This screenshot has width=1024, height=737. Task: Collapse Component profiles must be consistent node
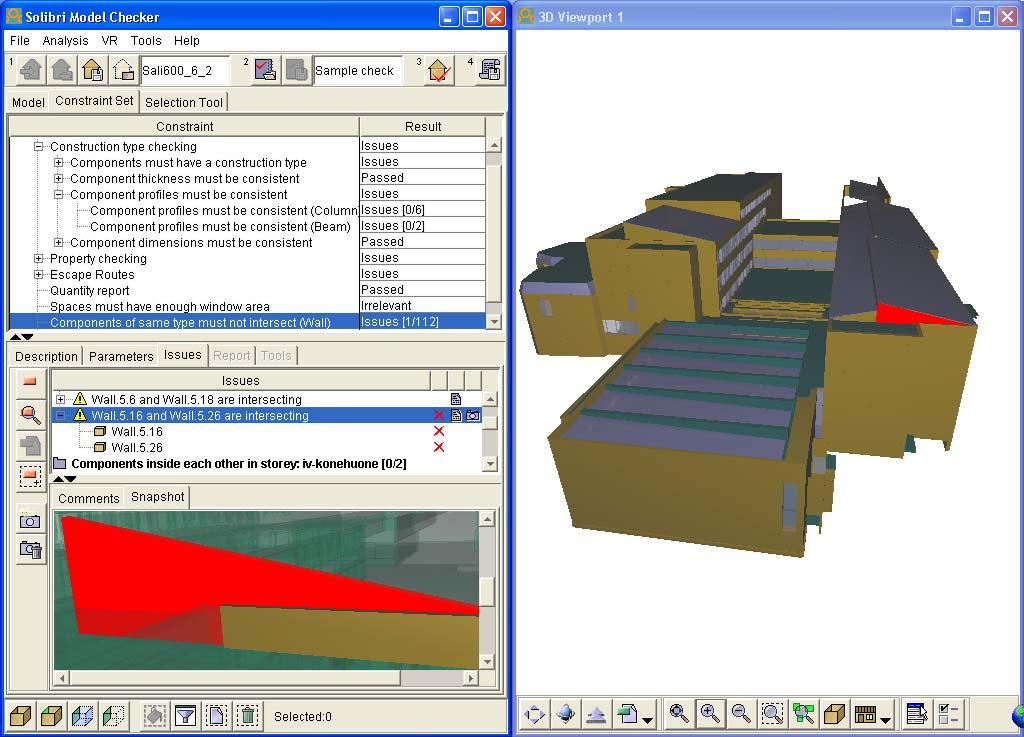pyautogui.click(x=59, y=195)
